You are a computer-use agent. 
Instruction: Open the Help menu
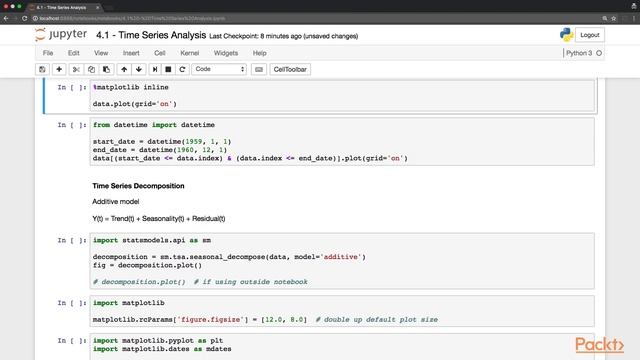pos(259,53)
